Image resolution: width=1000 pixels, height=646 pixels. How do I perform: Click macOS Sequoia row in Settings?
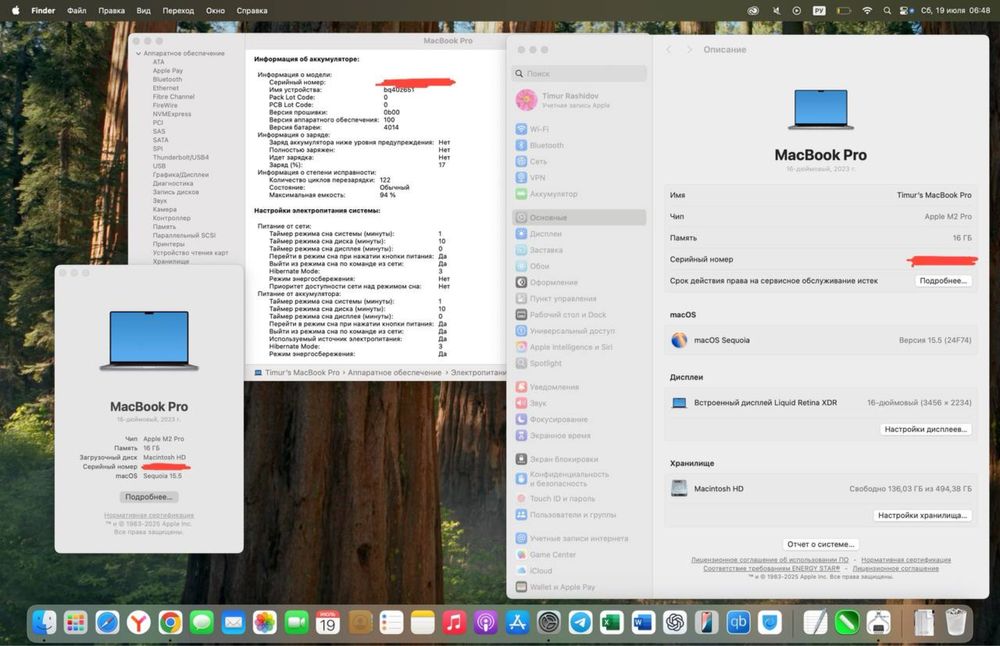[820, 340]
